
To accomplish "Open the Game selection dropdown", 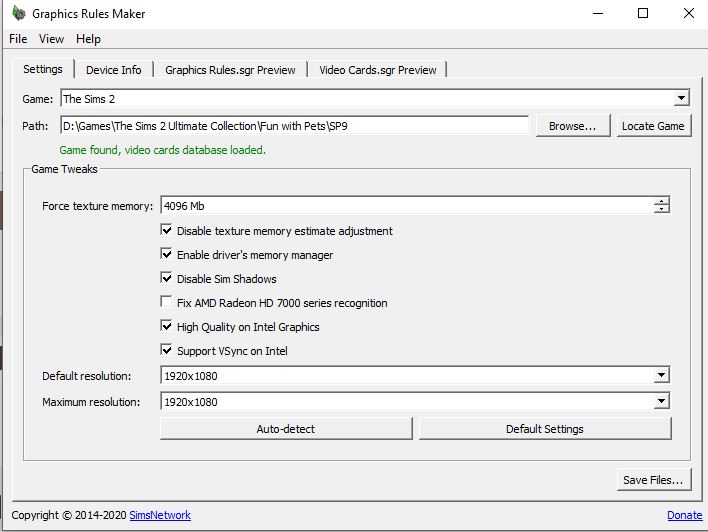I will pyautogui.click(x=681, y=98).
